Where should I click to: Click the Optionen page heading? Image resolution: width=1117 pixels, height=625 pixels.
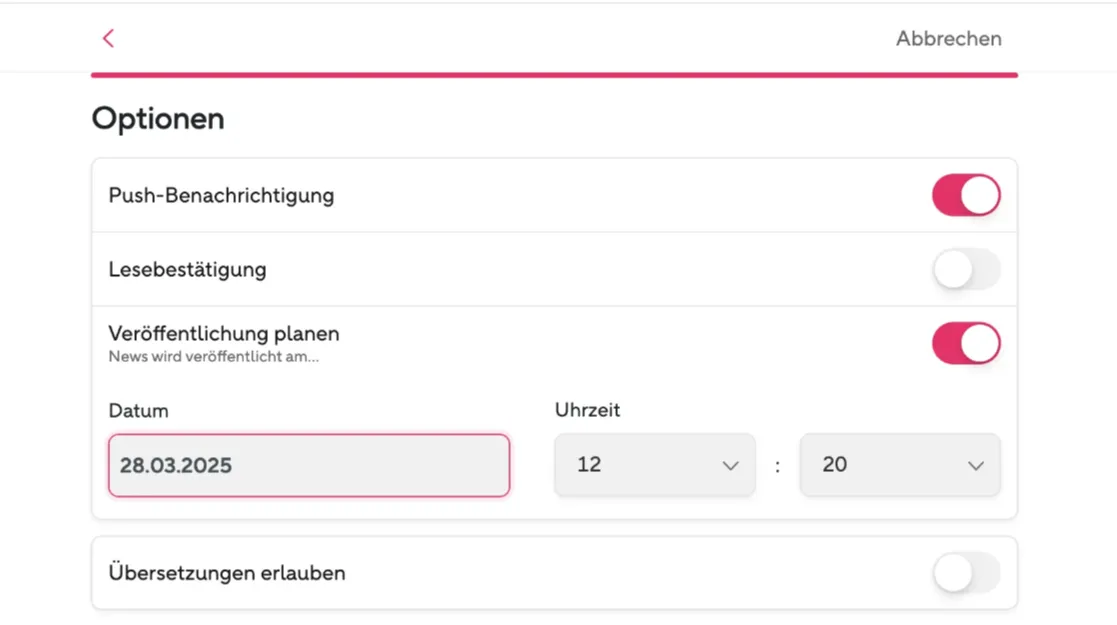click(158, 119)
